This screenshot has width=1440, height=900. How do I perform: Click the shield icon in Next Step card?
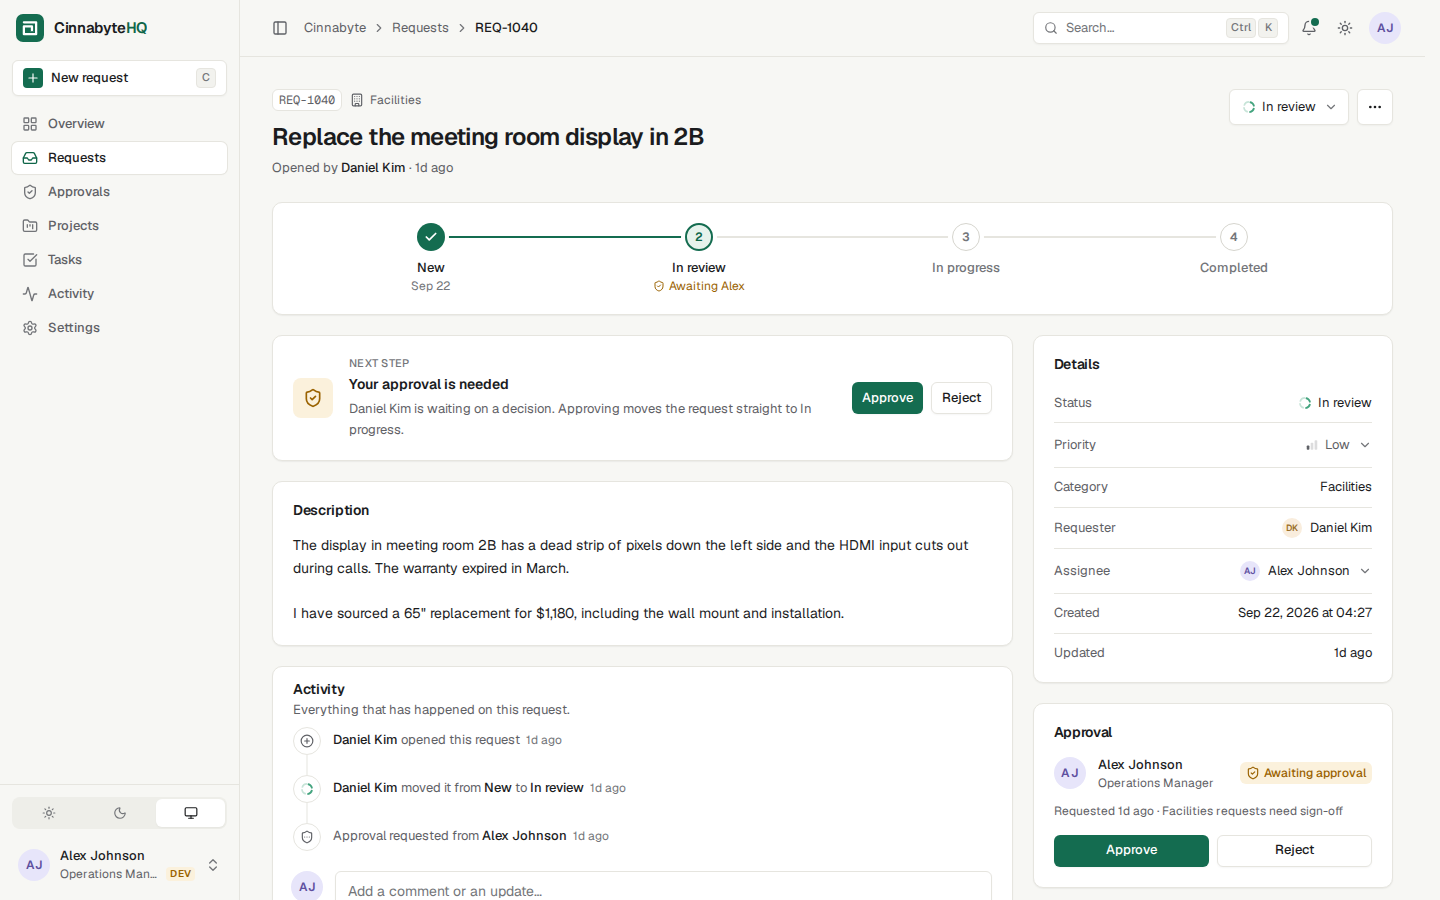pyautogui.click(x=313, y=398)
